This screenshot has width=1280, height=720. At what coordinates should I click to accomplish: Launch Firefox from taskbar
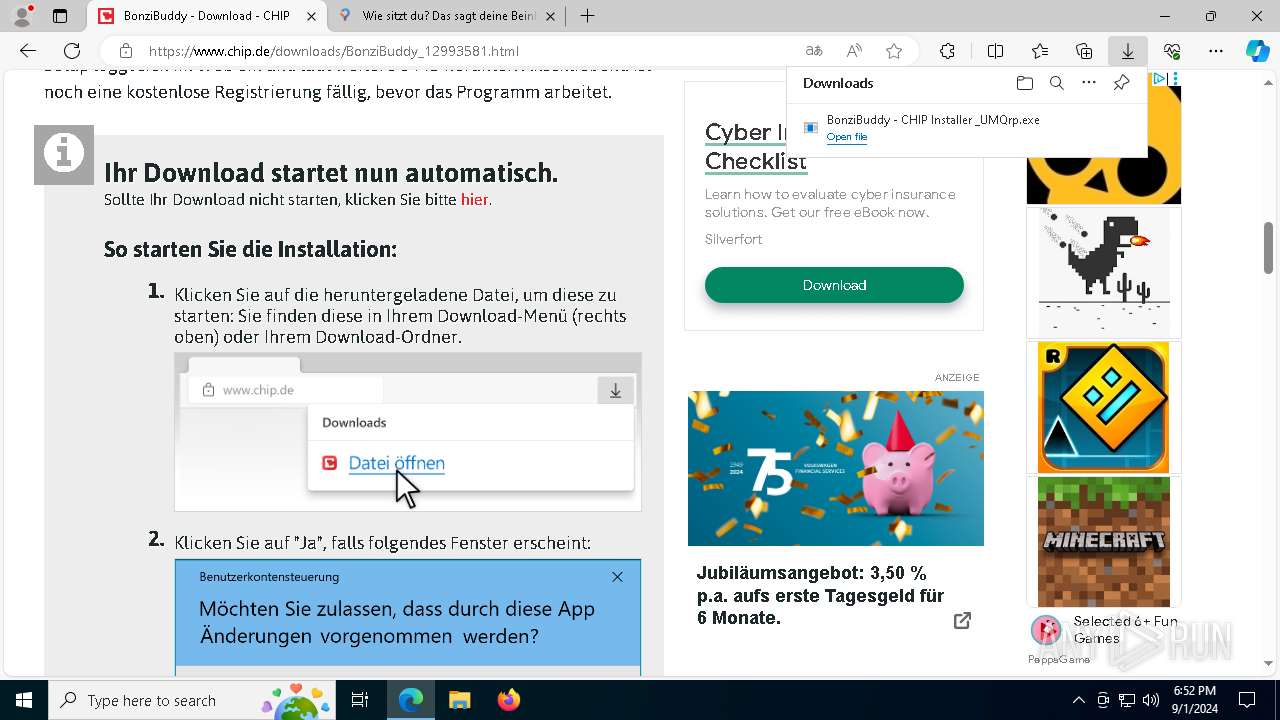[x=508, y=700]
